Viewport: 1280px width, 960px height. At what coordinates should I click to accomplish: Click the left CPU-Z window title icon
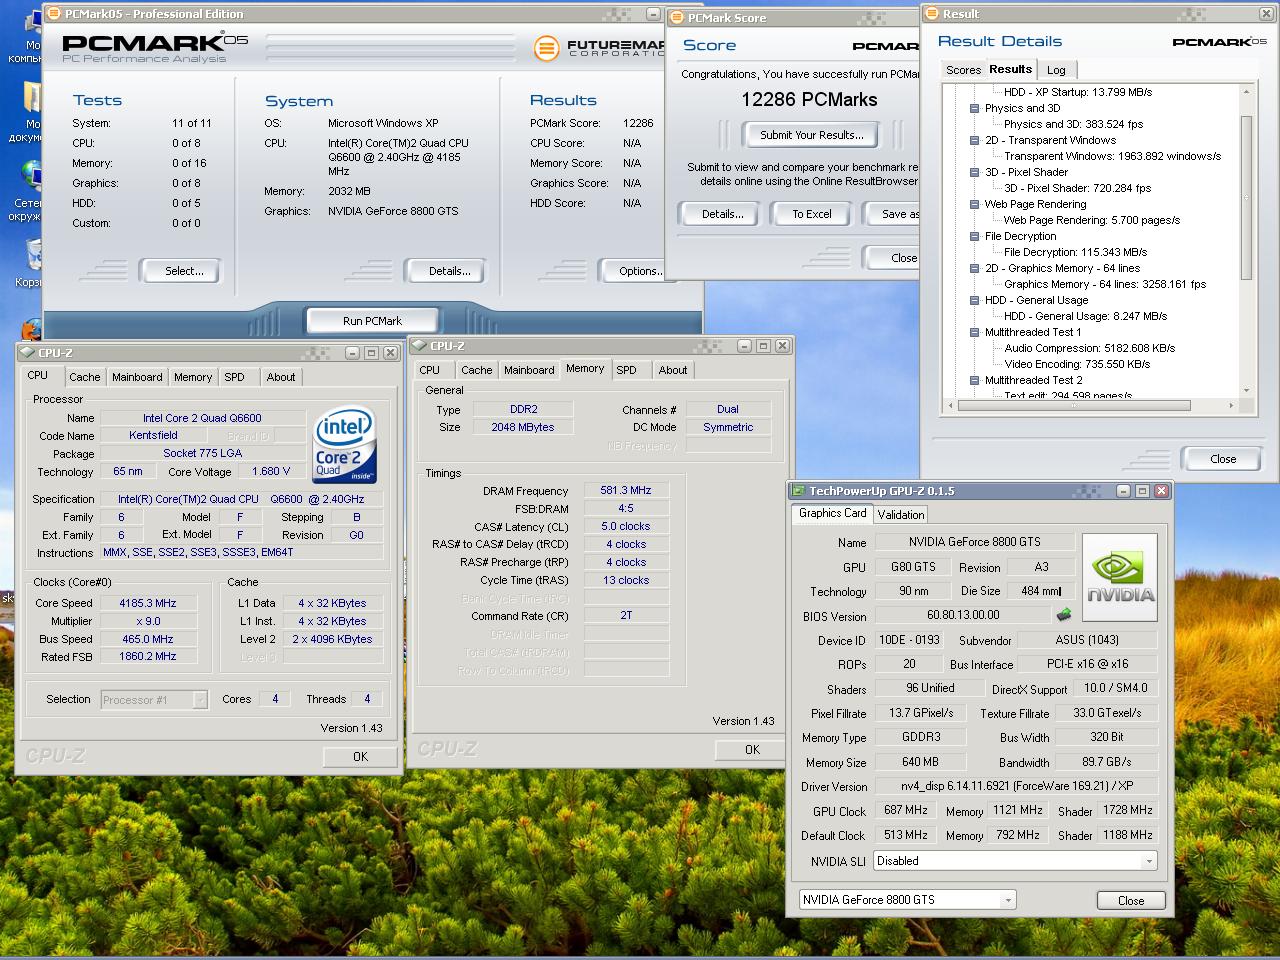tap(27, 353)
